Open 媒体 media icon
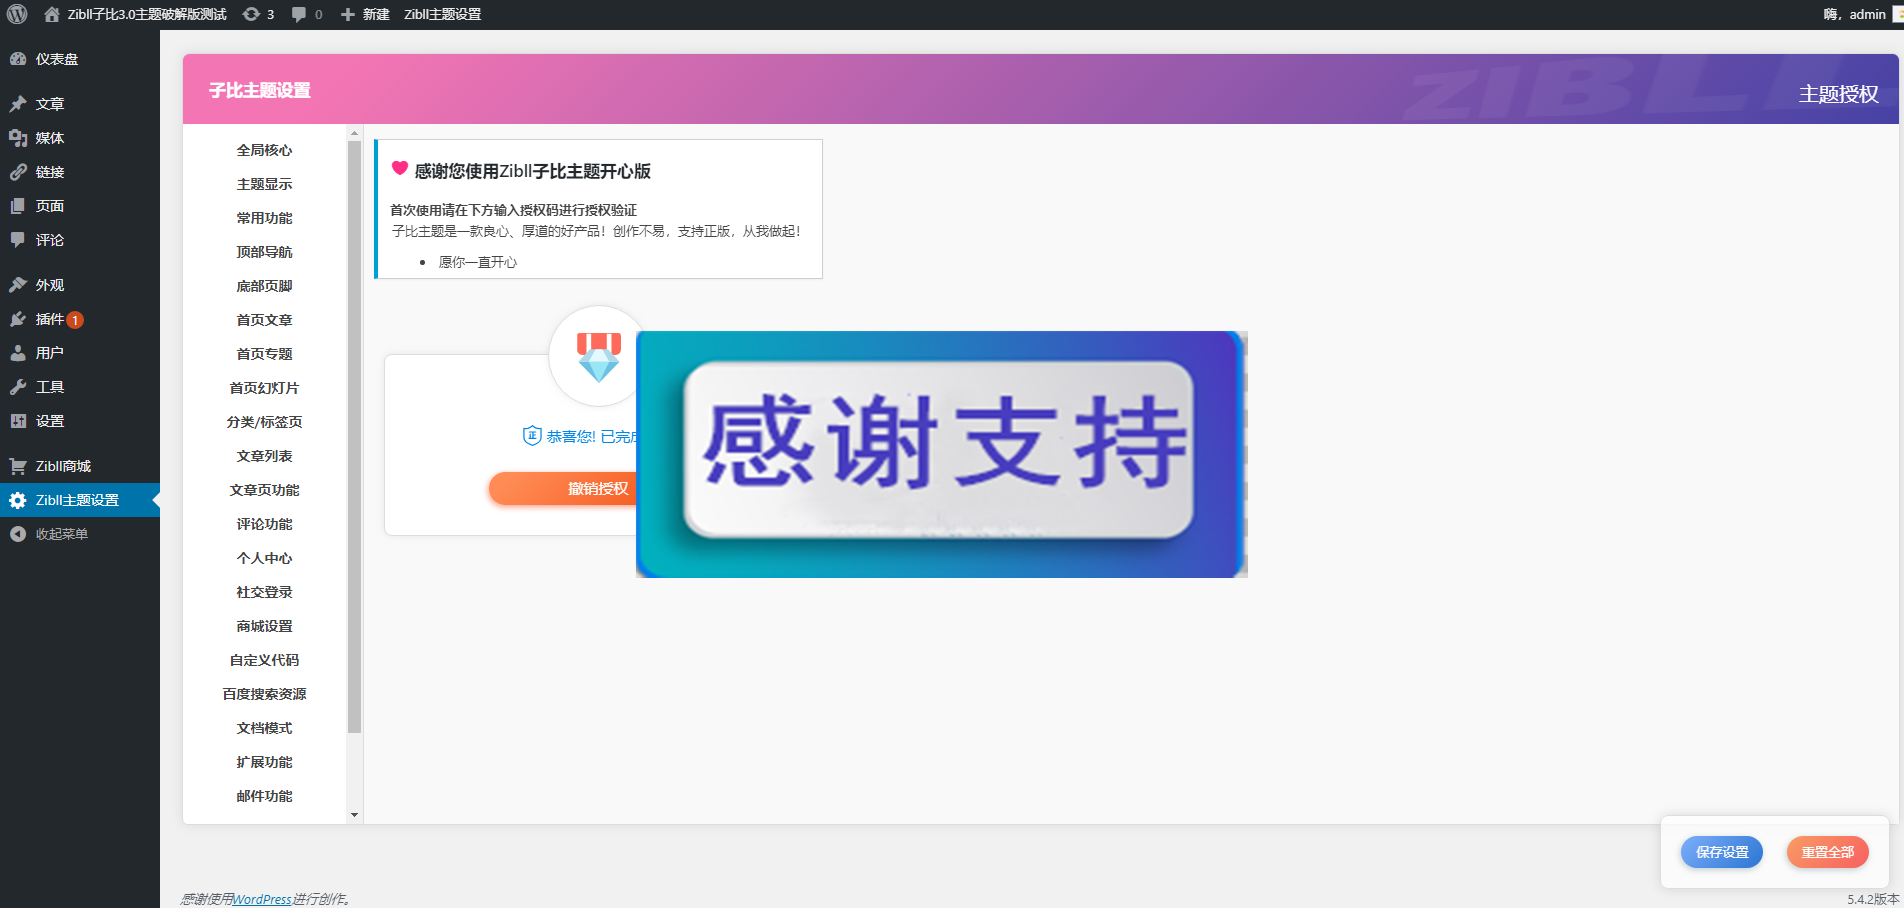 click(x=18, y=138)
